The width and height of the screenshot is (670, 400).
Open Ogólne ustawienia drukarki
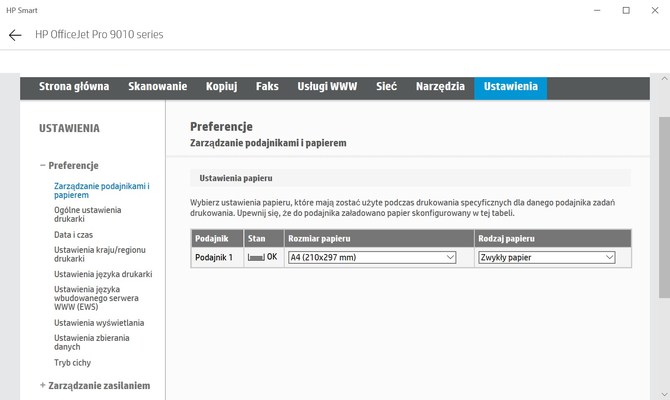(88, 215)
